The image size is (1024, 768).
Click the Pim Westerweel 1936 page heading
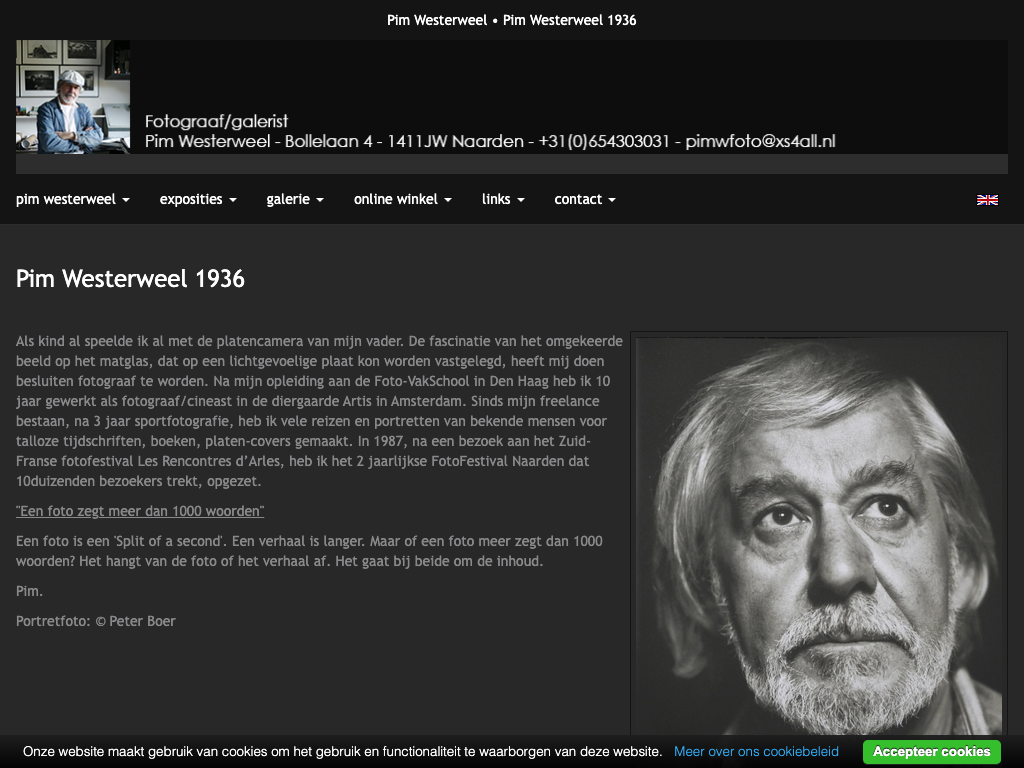130,279
